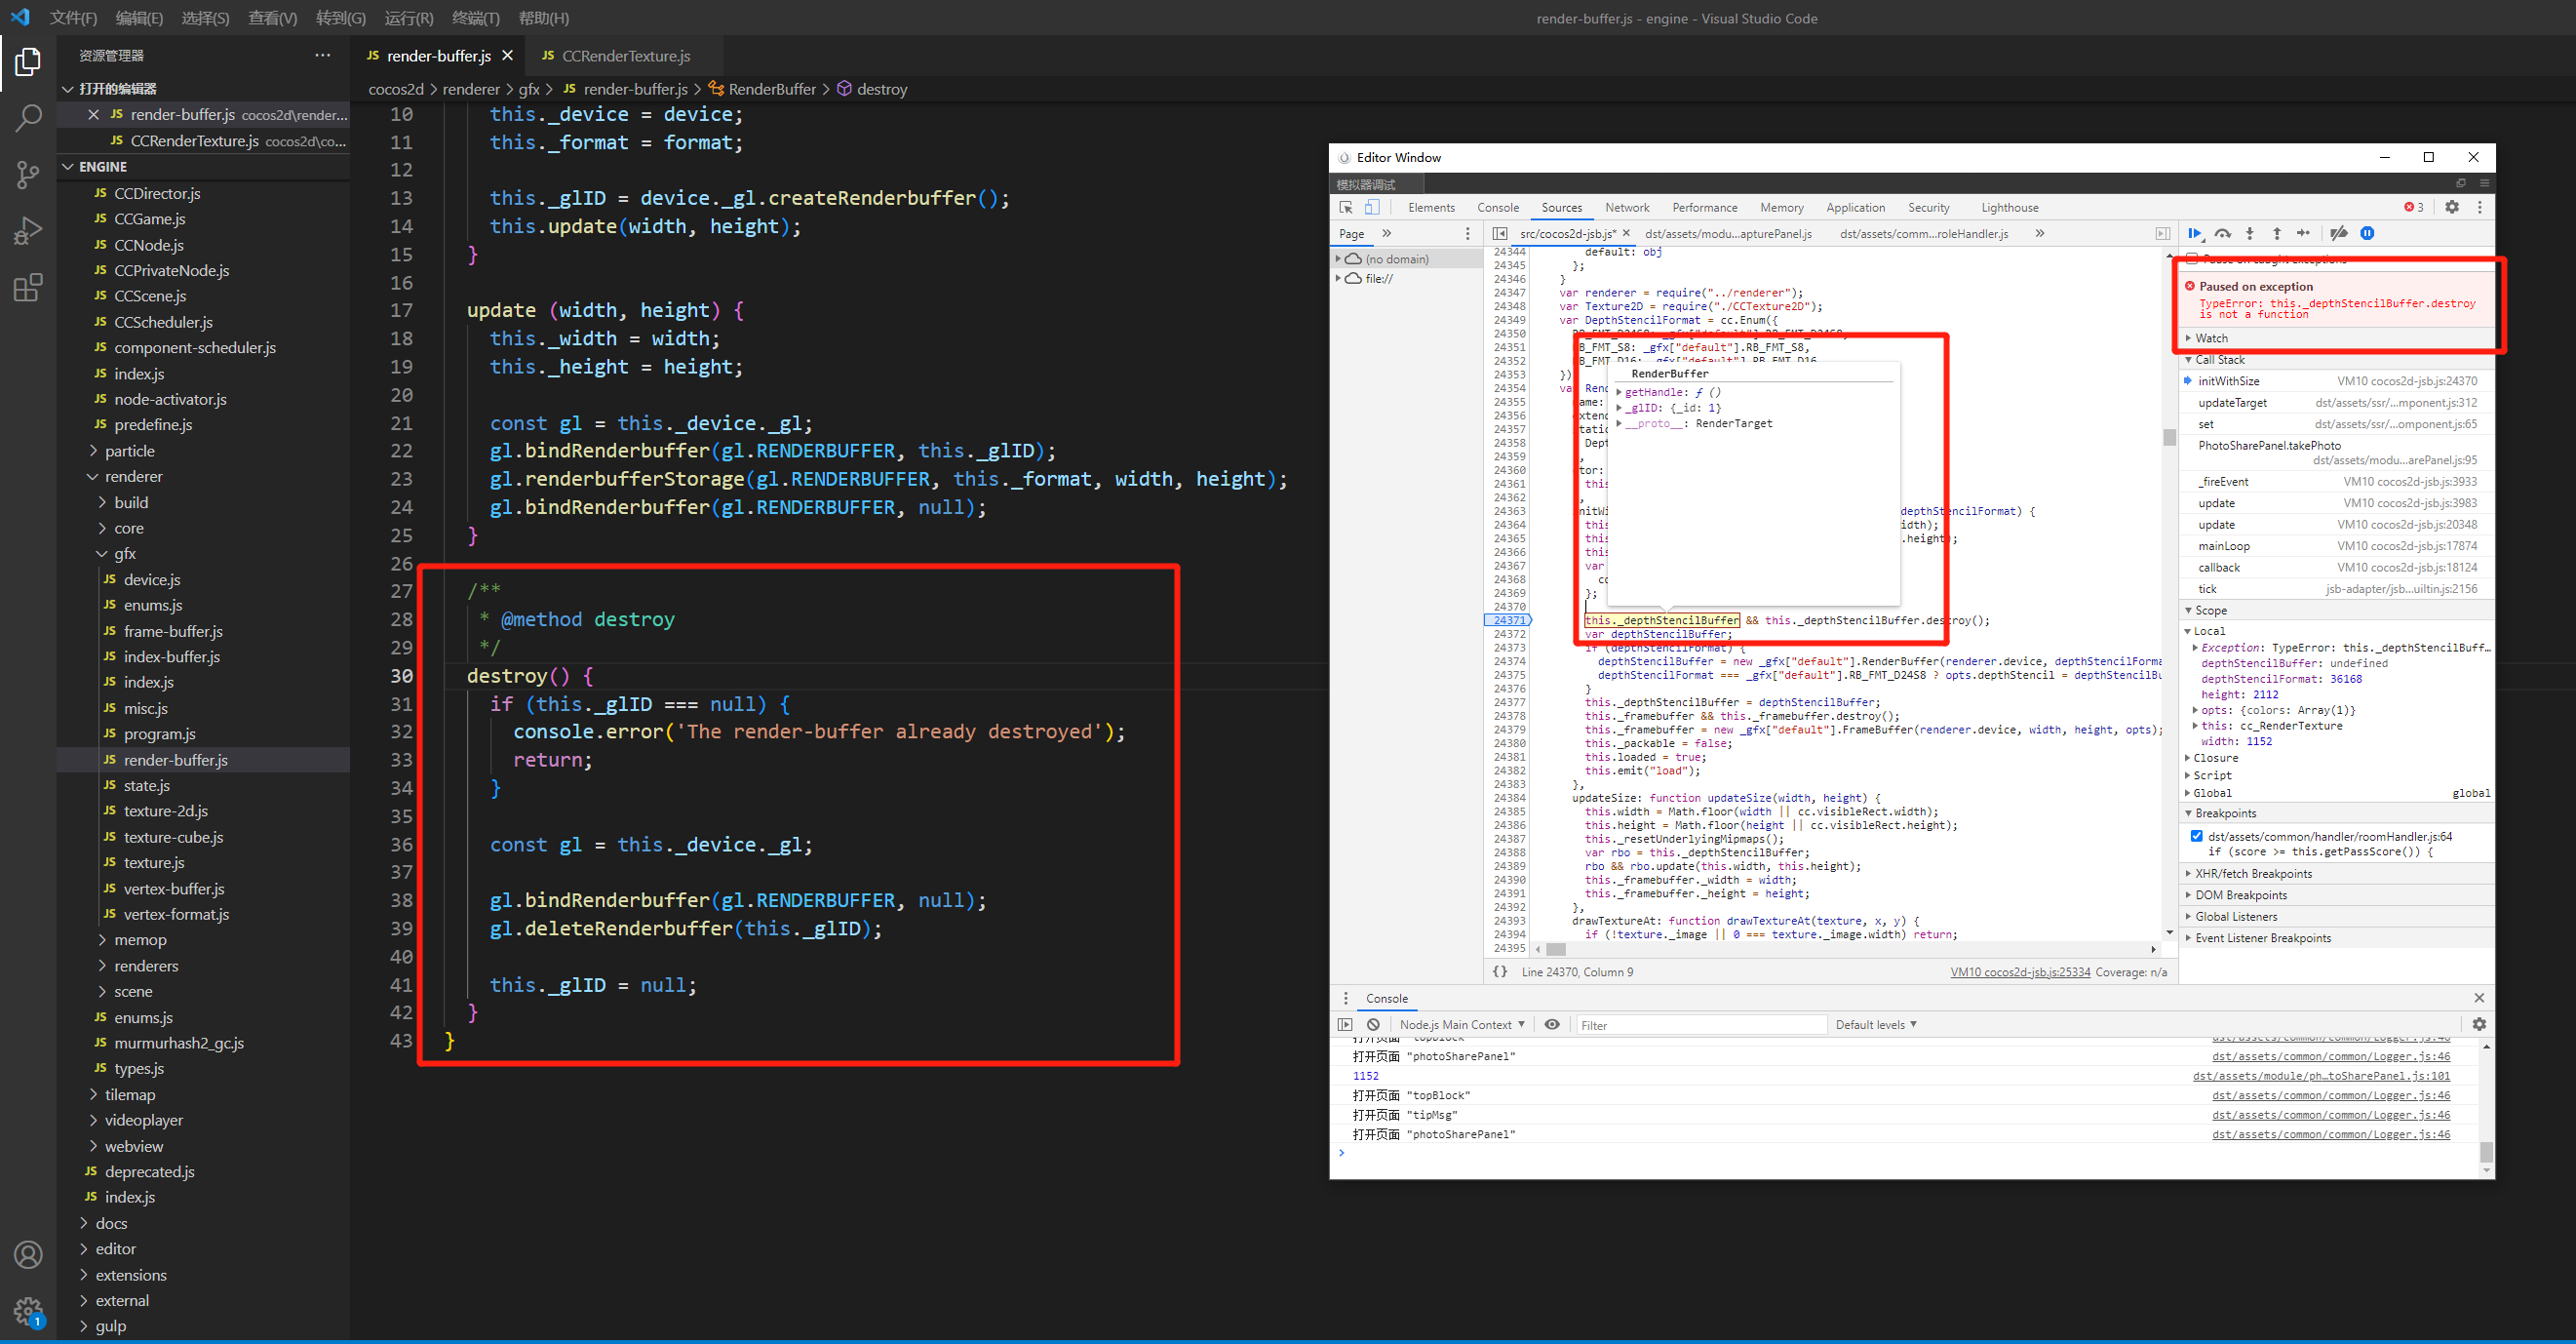Switch to the Network tab
The width and height of the screenshot is (2576, 1344).
(x=1627, y=207)
